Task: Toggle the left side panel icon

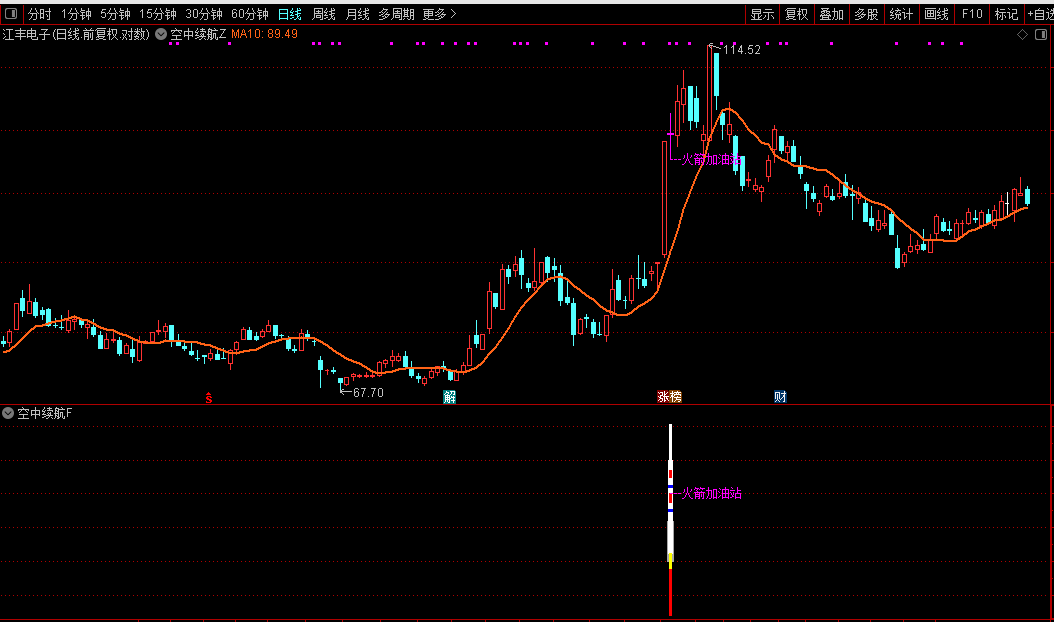Action: [11, 14]
